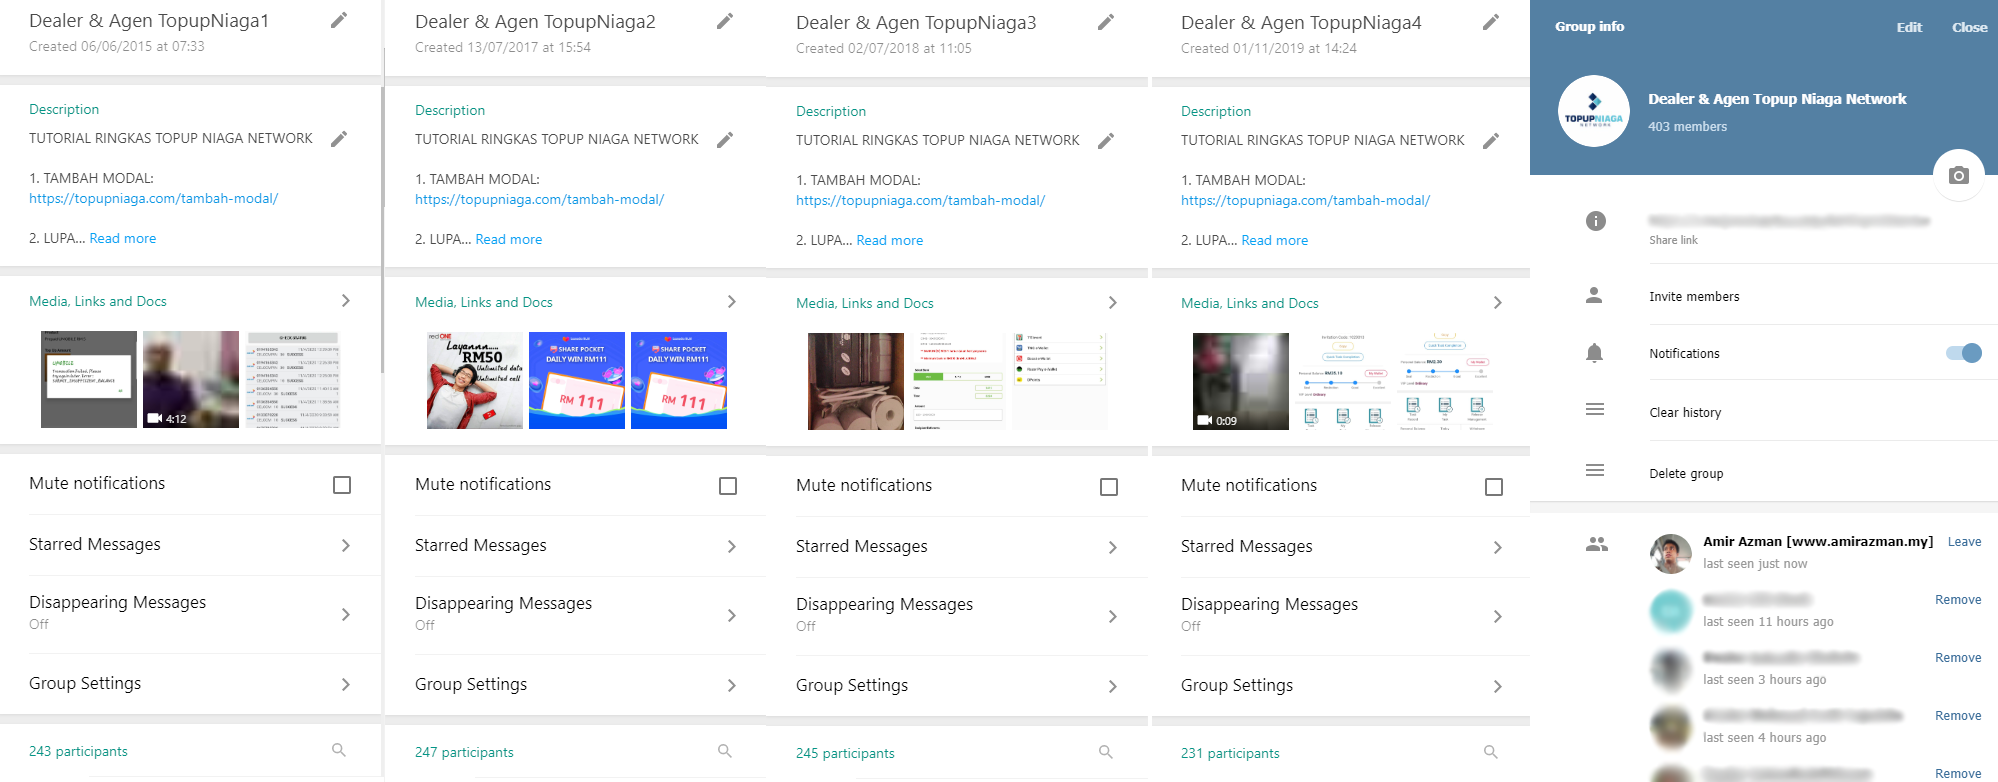Remove member last seen 11 hours ago
Image resolution: width=1998 pixels, height=782 pixels.
click(x=1958, y=600)
